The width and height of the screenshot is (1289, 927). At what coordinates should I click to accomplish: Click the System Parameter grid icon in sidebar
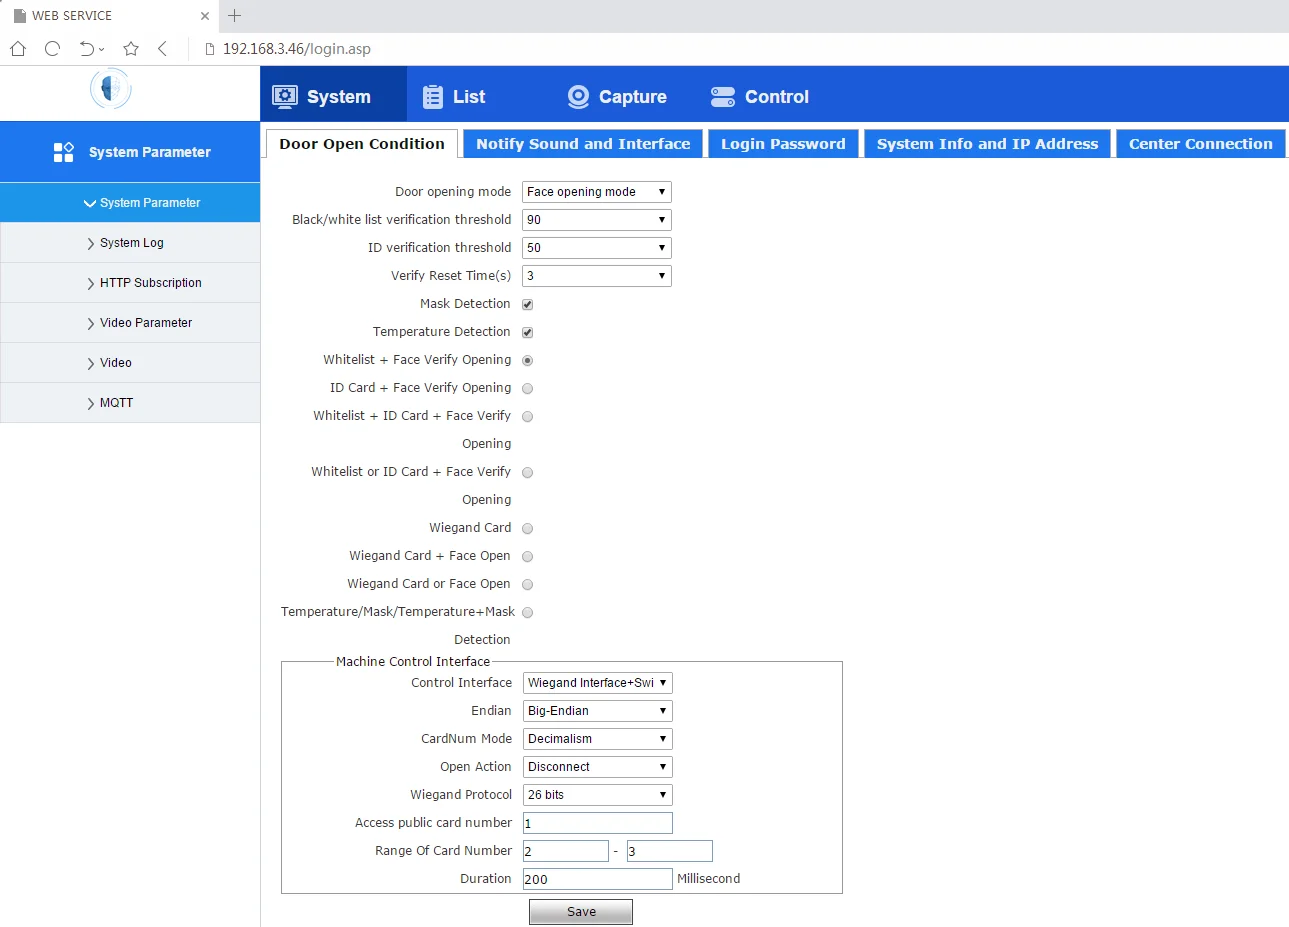(x=63, y=152)
